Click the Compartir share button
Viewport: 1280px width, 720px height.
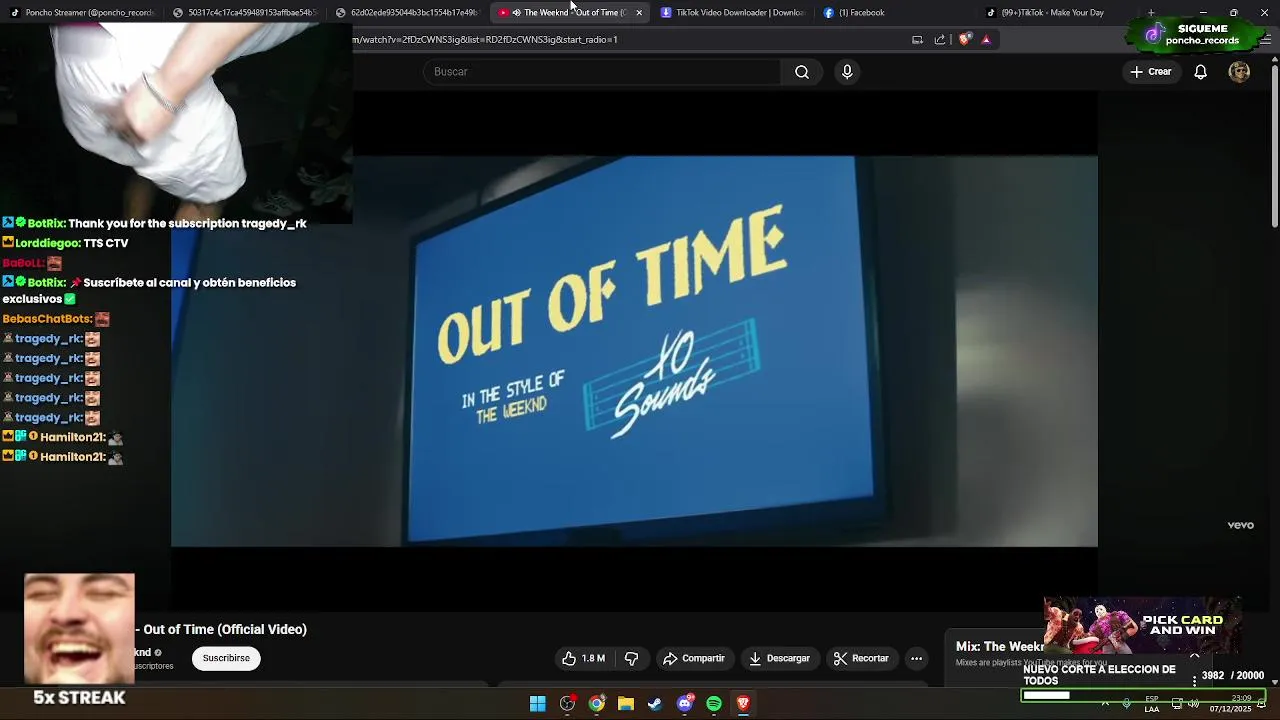click(x=693, y=658)
